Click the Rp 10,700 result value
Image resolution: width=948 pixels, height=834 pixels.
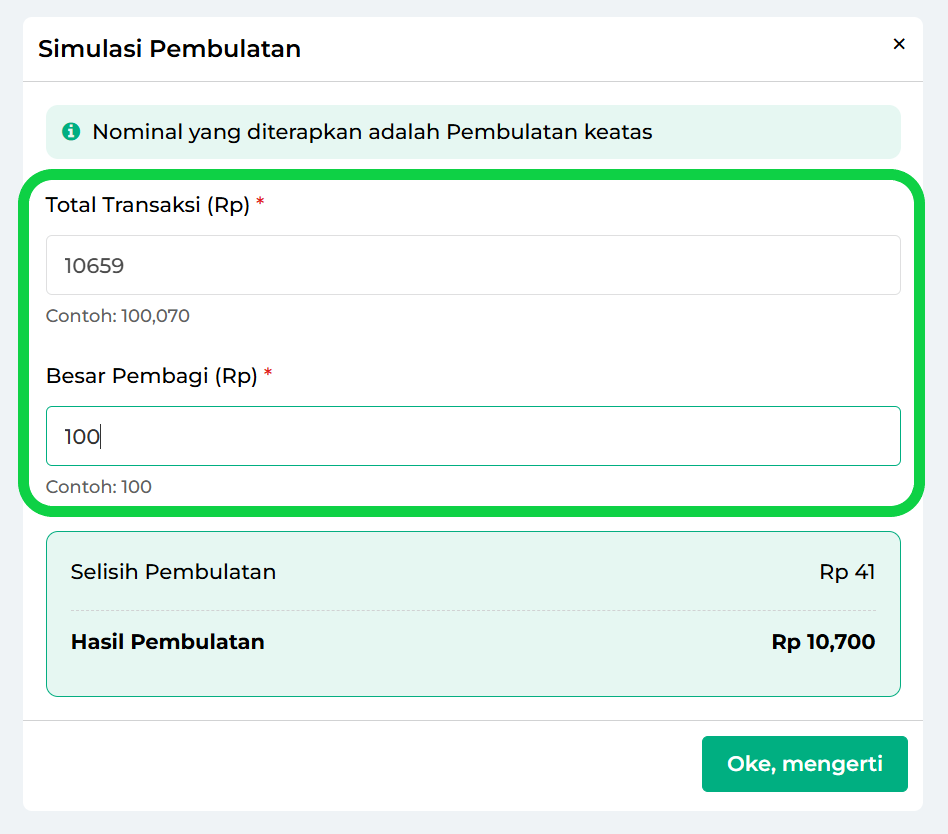click(x=823, y=642)
